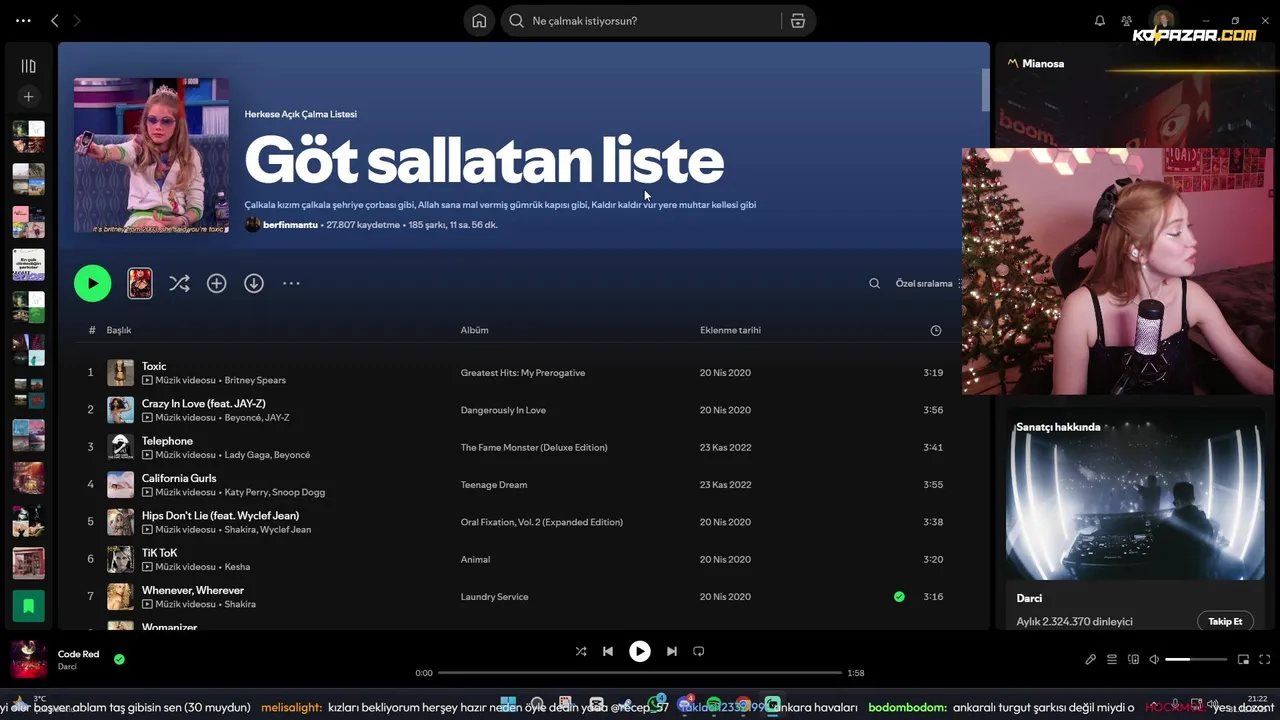
Task: Click the Mianosa panel header
Action: pyautogui.click(x=1043, y=63)
